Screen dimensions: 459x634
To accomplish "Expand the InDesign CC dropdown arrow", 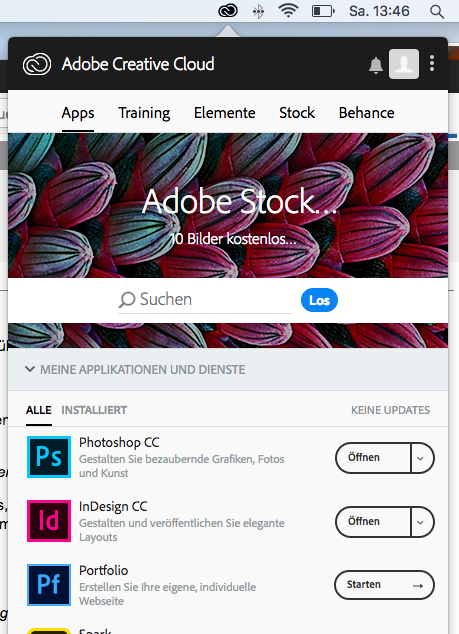I will (x=422, y=522).
